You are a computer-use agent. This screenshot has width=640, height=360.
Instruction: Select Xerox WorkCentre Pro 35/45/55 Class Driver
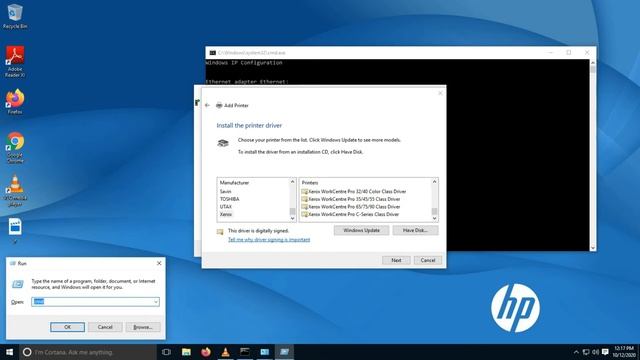pos(351,199)
